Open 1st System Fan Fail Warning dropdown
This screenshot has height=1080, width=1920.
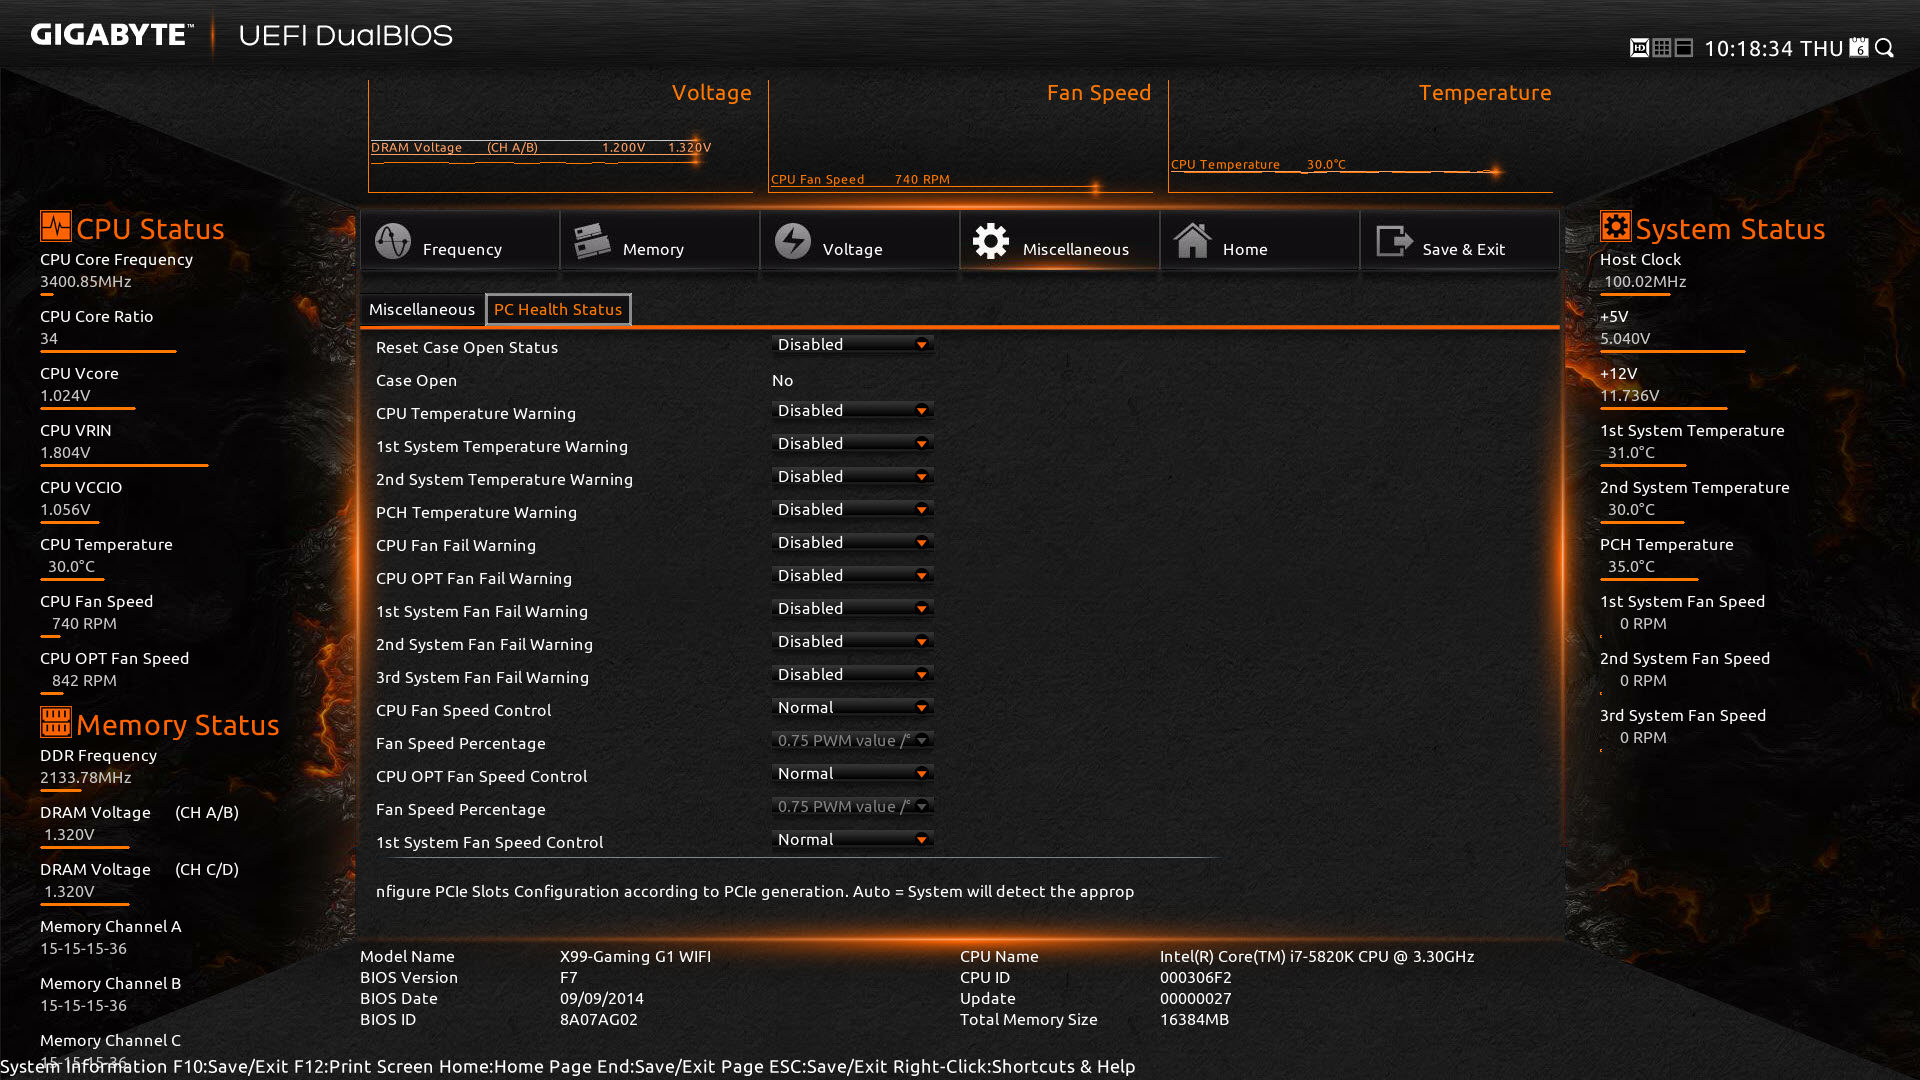pos(853,609)
